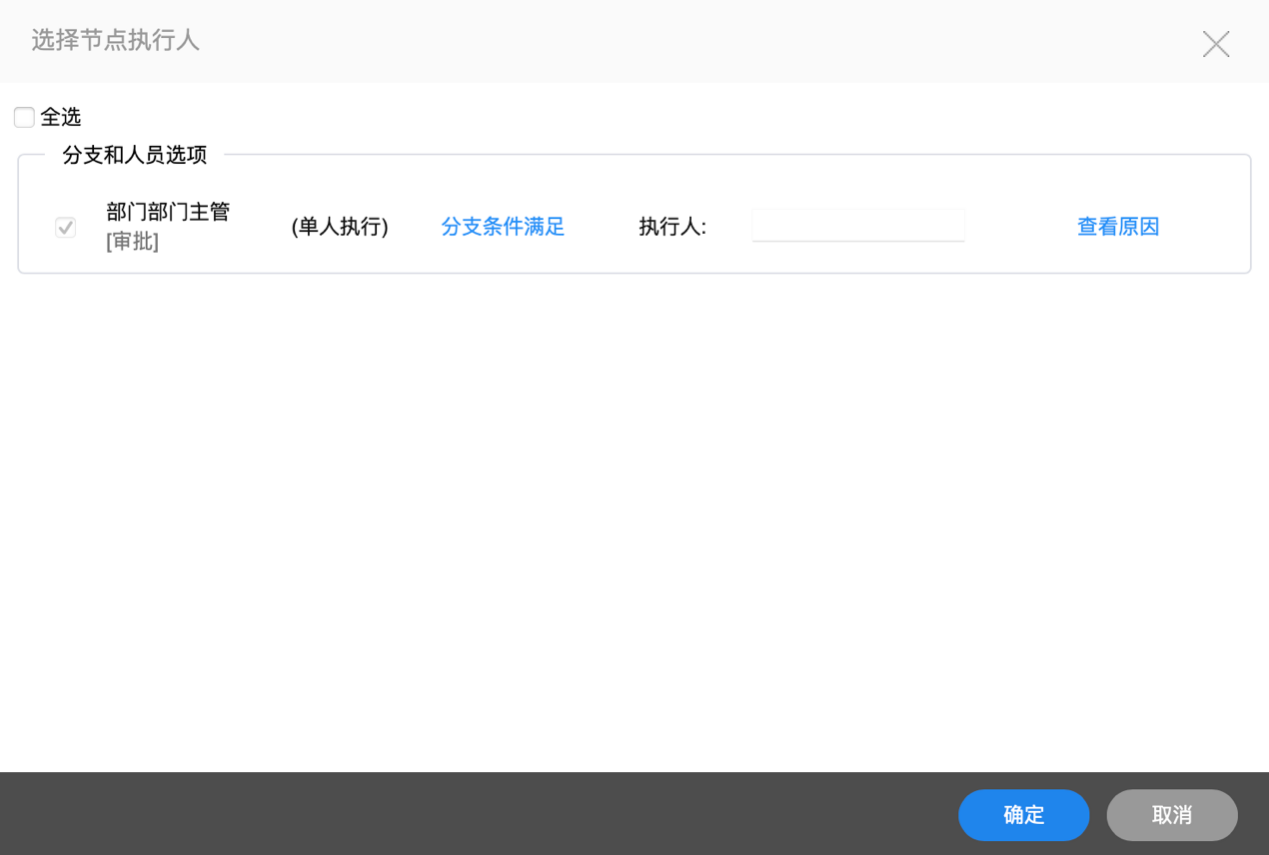This screenshot has width=1269, height=855.
Task: Click the gap between 执行人 field and 查看原因
Action: (1020, 227)
